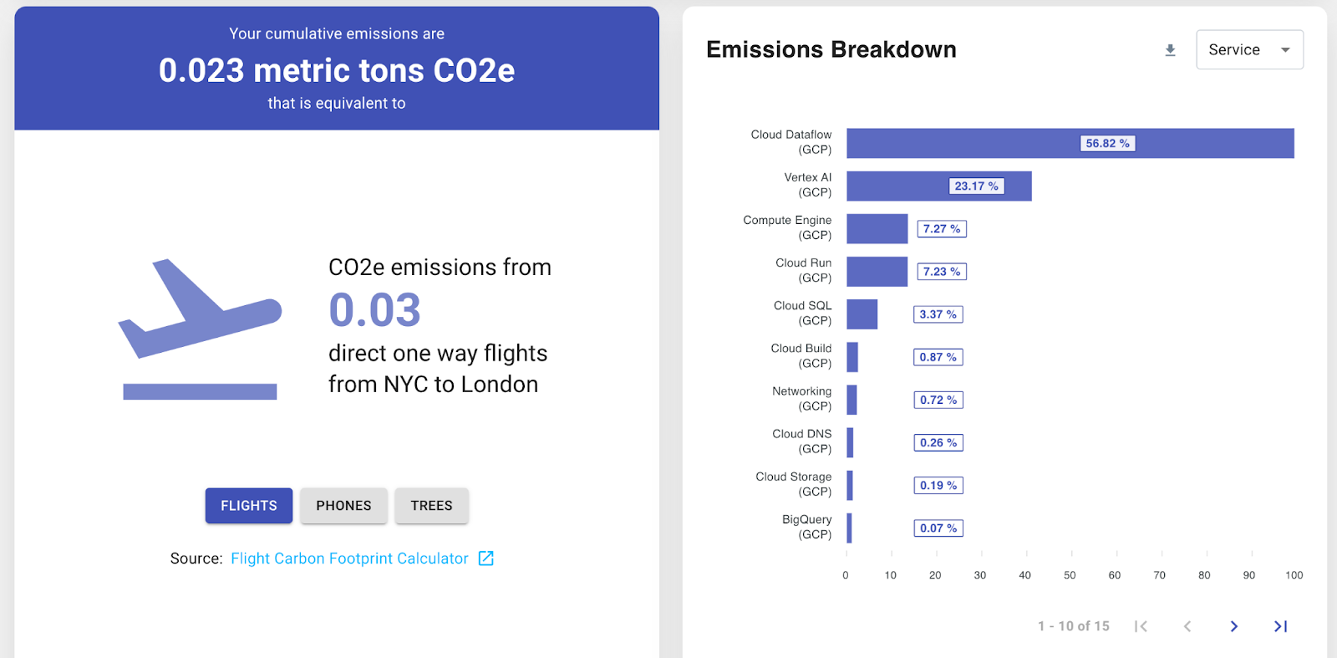Click the Cloud Run (GCP) label
The width and height of the screenshot is (1338, 658).
pos(804,270)
